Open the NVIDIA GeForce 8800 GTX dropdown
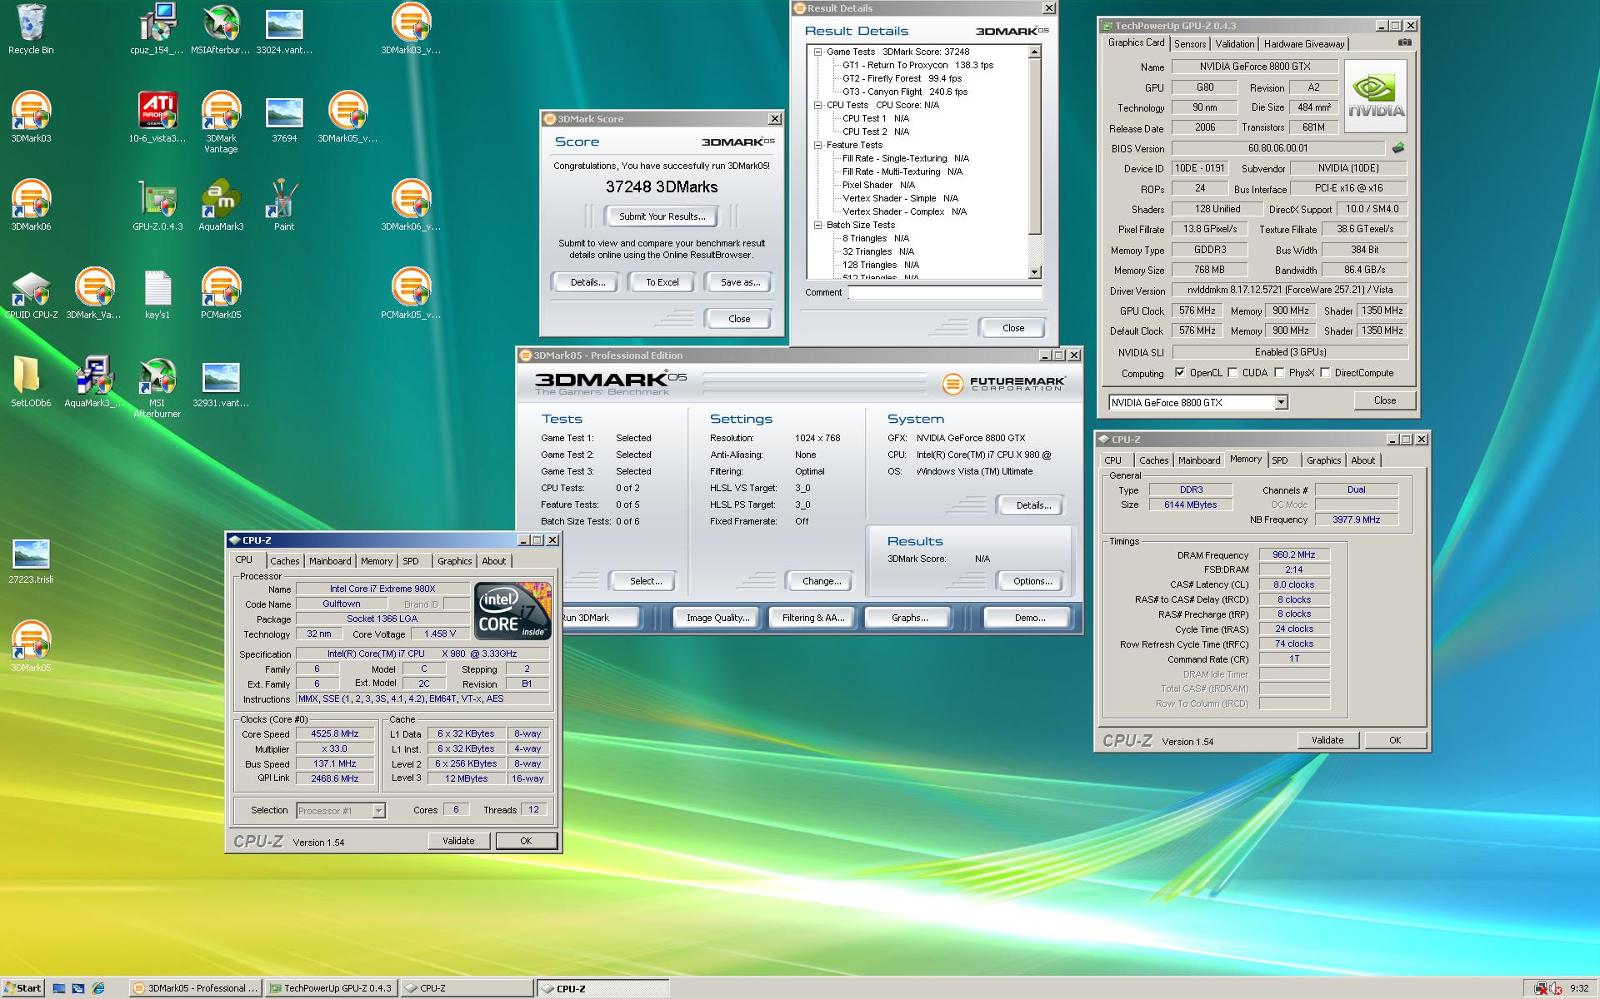This screenshot has height=999, width=1600. (1280, 402)
